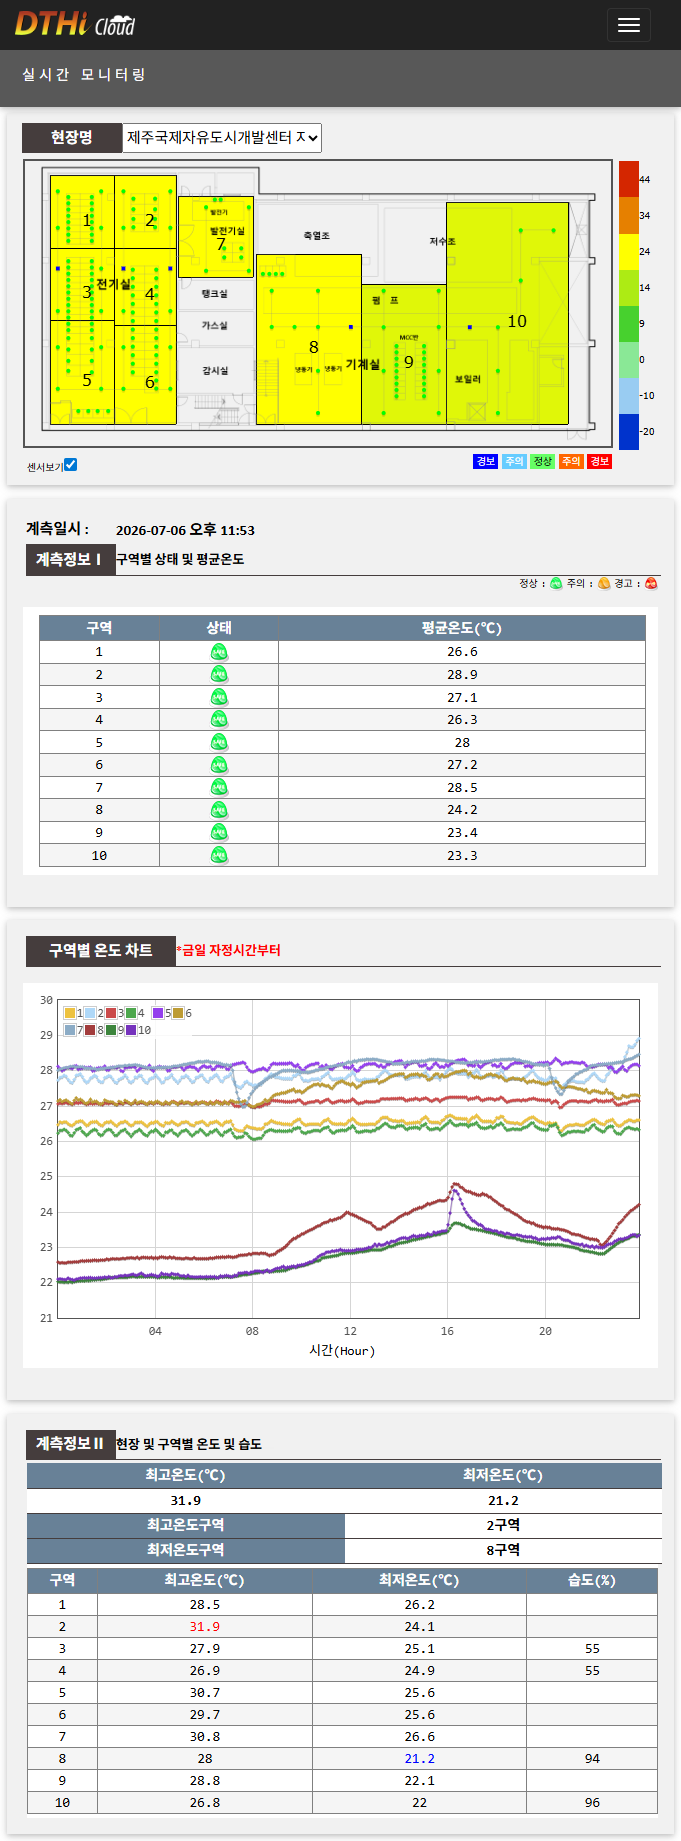Click the red 44 color scale segment

[x=628, y=179]
